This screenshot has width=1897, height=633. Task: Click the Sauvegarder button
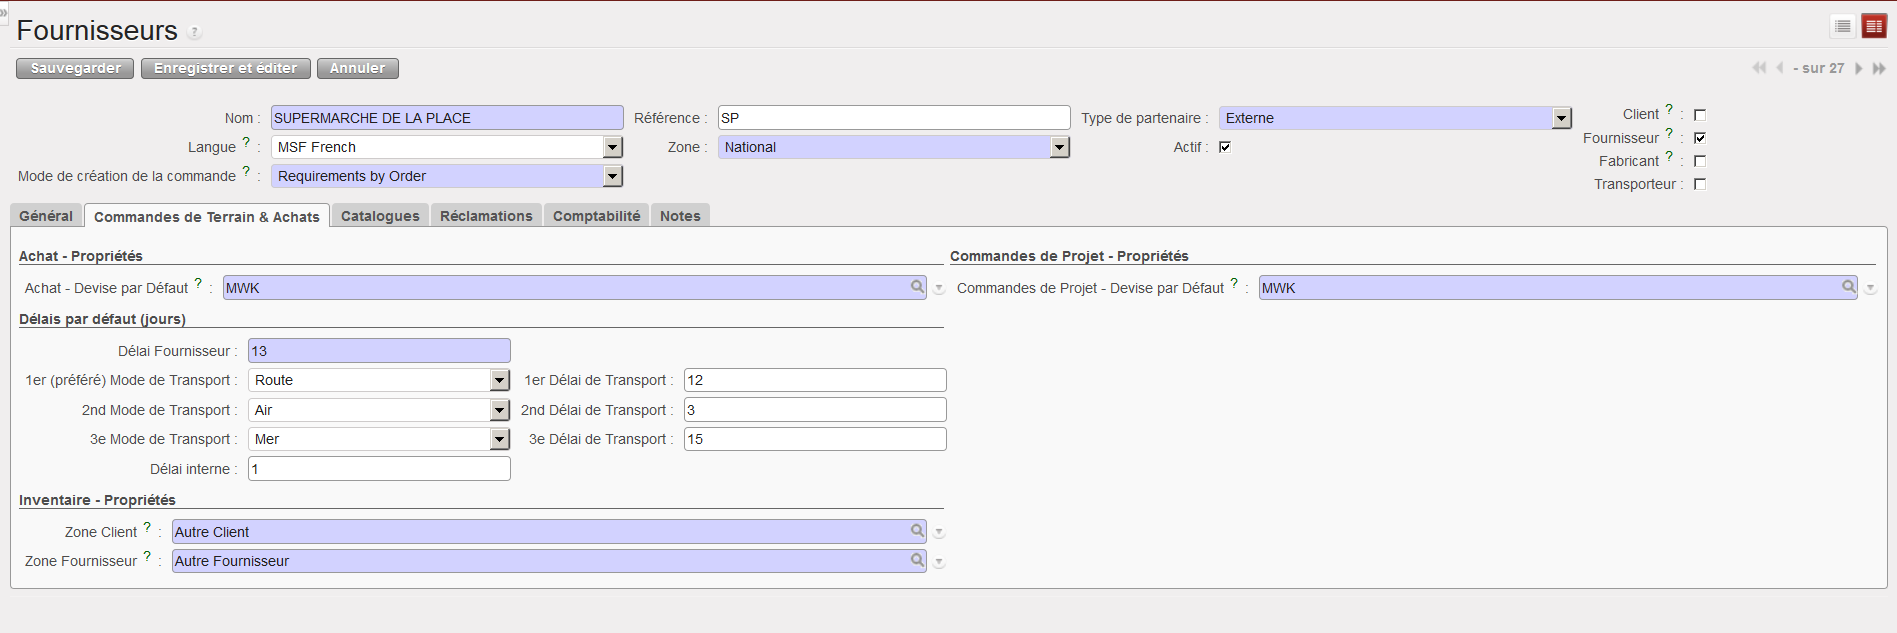(75, 68)
